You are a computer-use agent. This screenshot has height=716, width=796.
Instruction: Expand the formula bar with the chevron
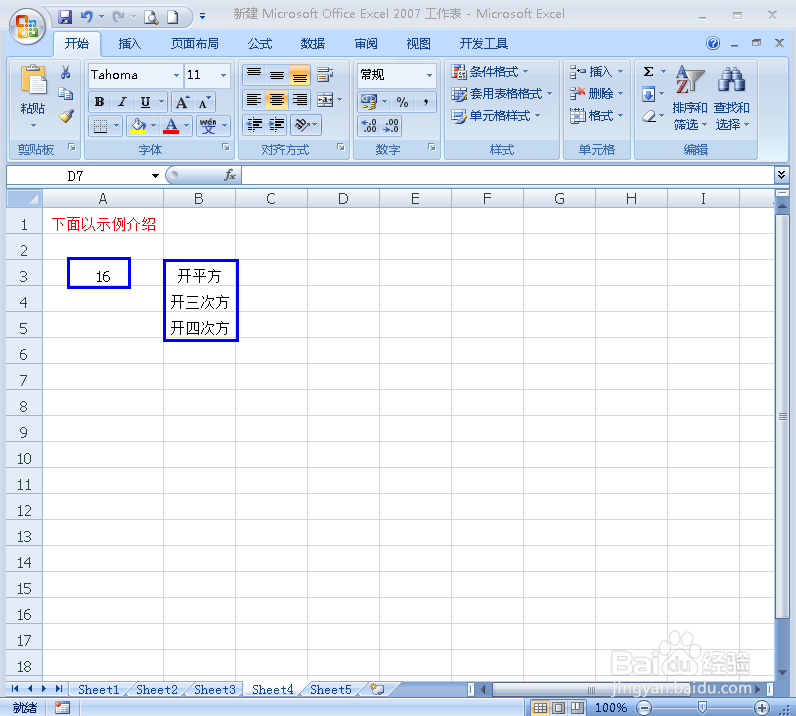pyautogui.click(x=781, y=175)
